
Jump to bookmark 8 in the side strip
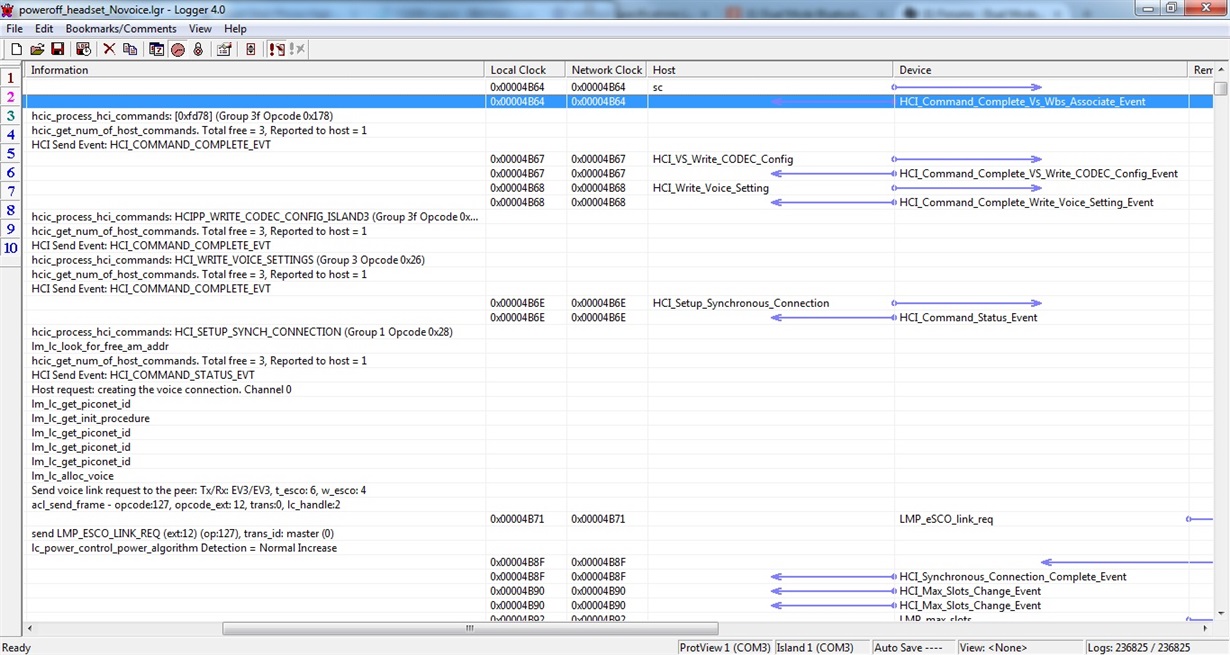click(11, 211)
